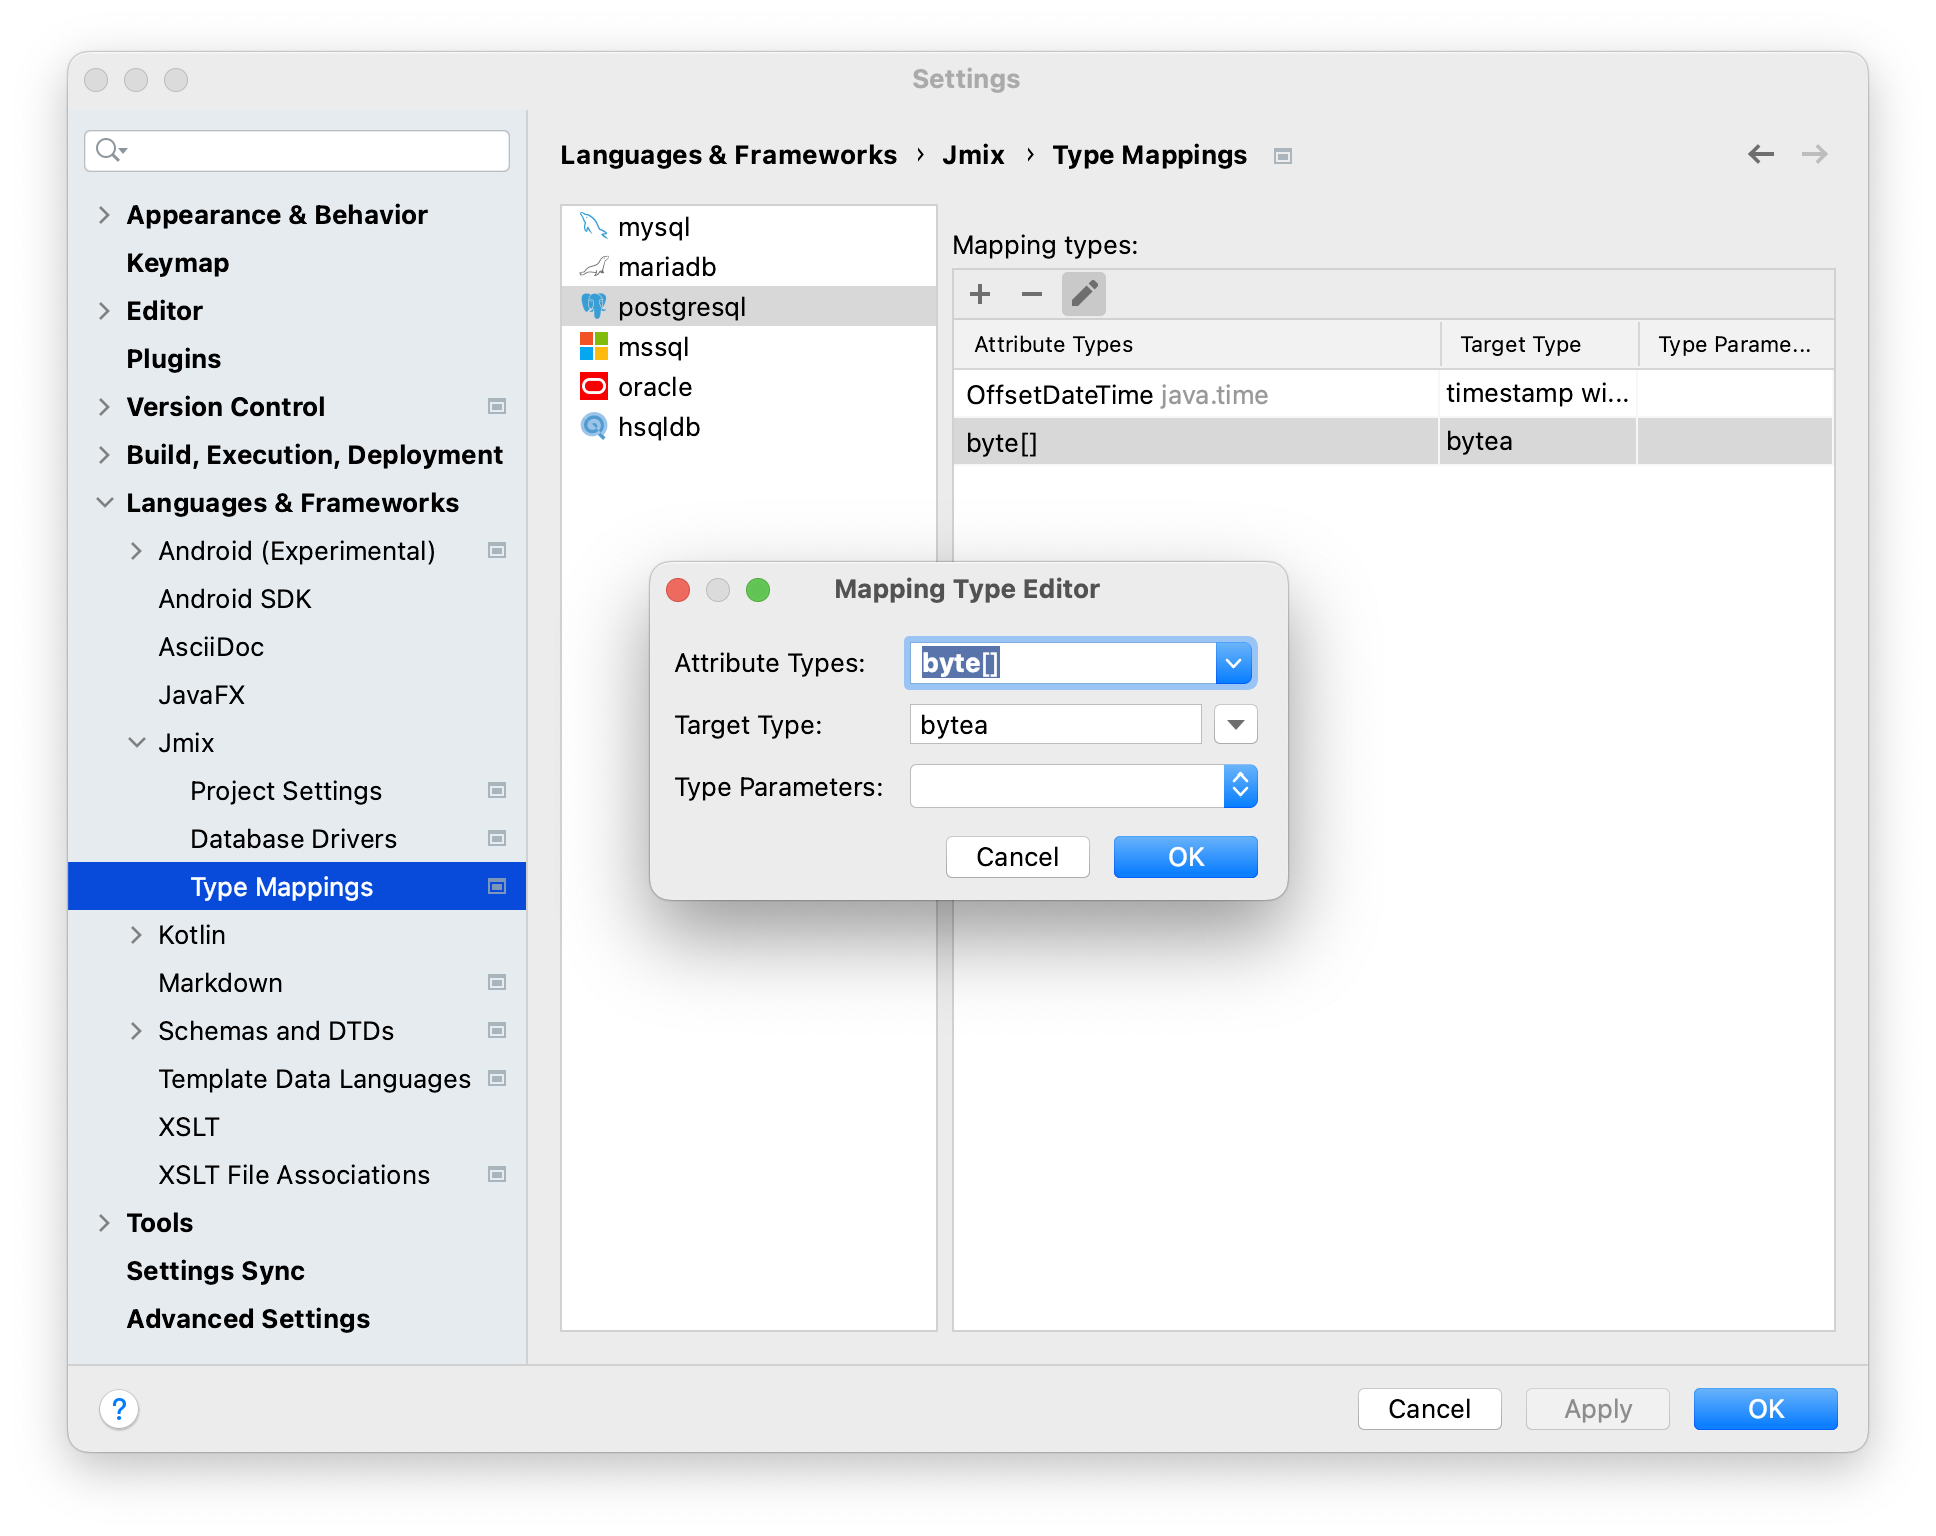The height and width of the screenshot is (1536, 1936).
Task: Click the add mapping type plus icon
Action: click(980, 294)
